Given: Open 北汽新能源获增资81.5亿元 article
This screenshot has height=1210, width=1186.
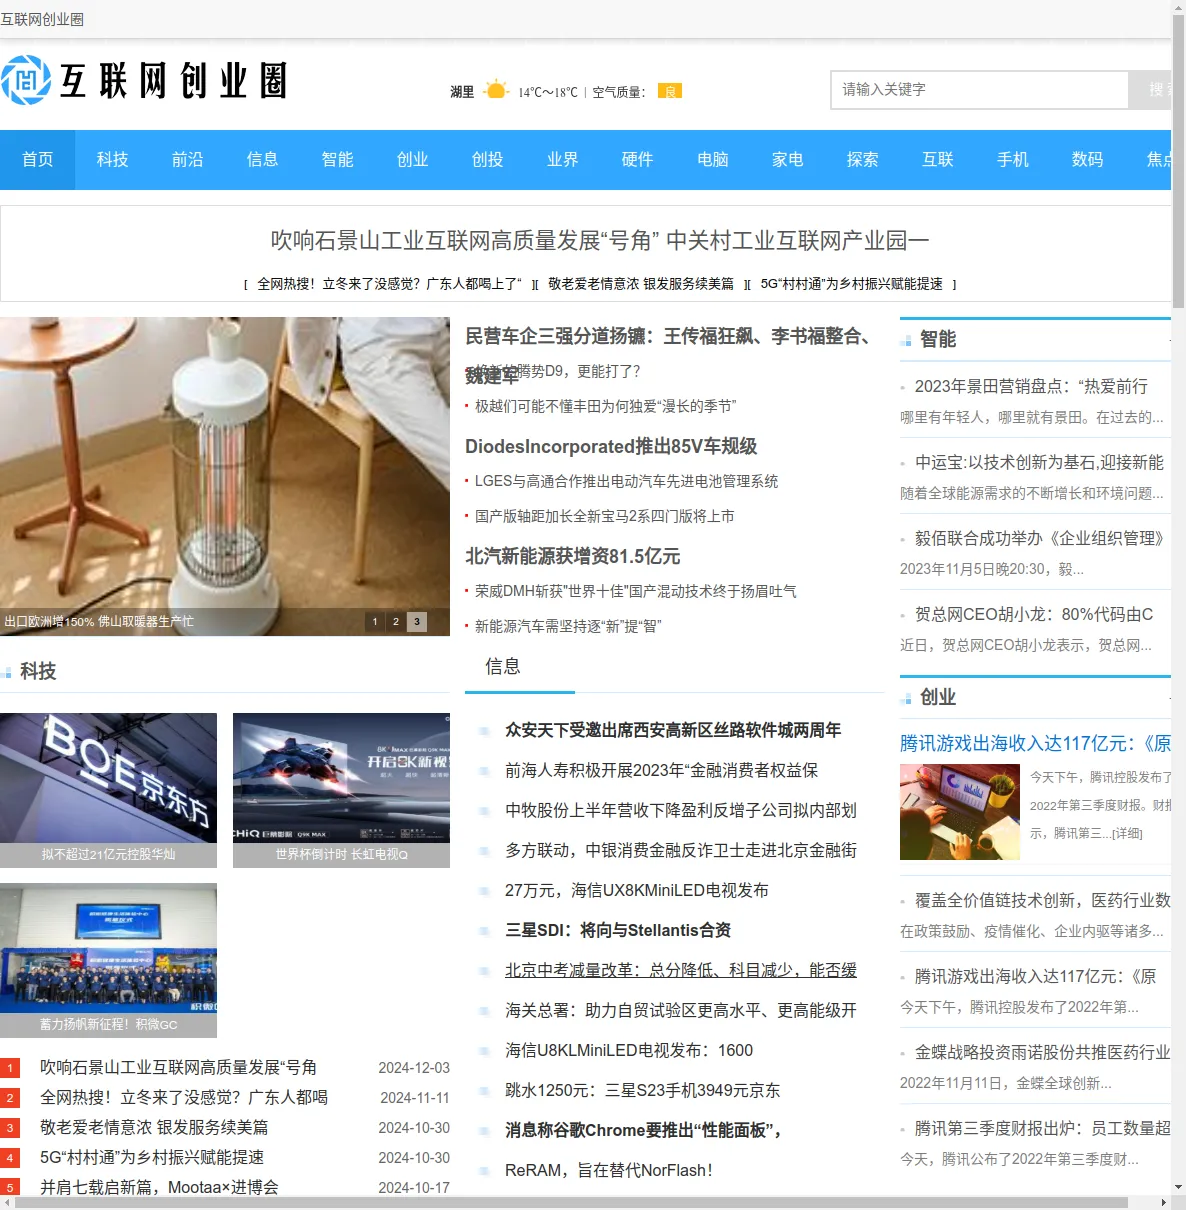Looking at the screenshot, I should coord(572,556).
